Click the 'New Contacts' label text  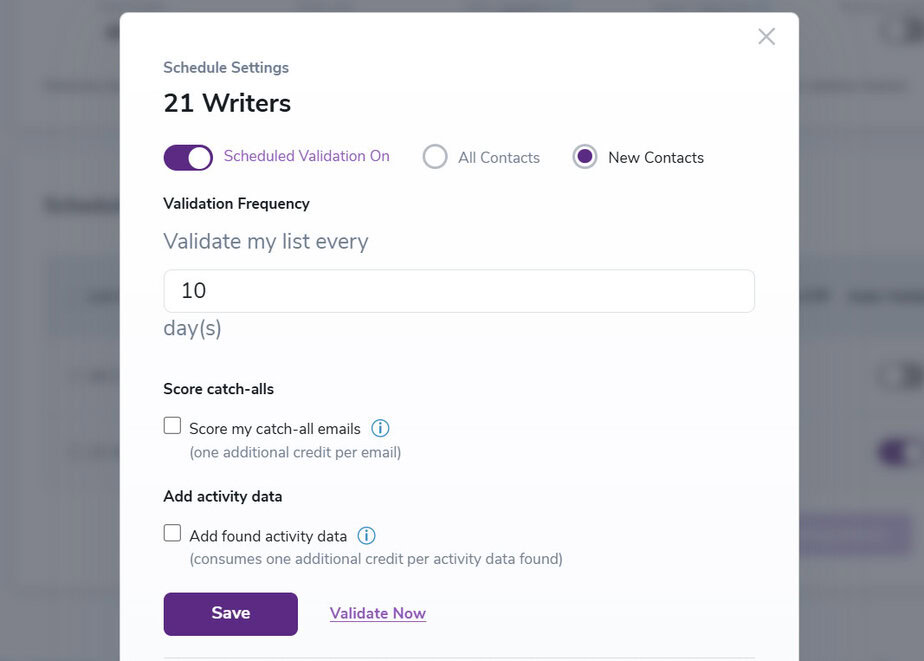coord(656,158)
